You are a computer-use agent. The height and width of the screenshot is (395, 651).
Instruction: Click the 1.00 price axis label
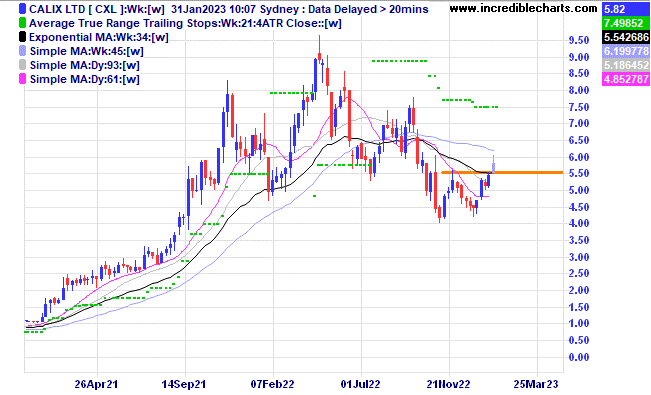(579, 323)
